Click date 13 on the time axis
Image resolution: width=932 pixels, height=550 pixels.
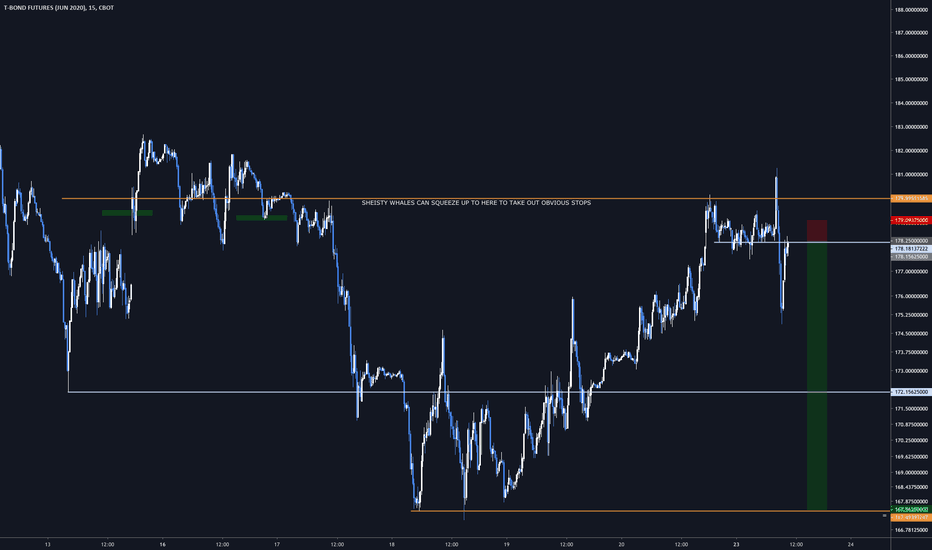[x=48, y=544]
